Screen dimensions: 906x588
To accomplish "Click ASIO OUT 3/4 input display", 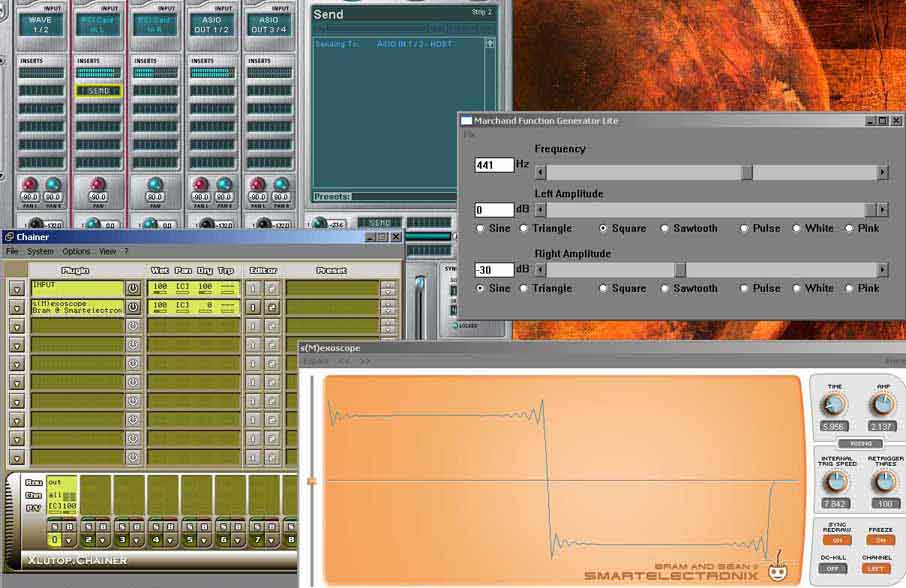I will (x=269, y=24).
